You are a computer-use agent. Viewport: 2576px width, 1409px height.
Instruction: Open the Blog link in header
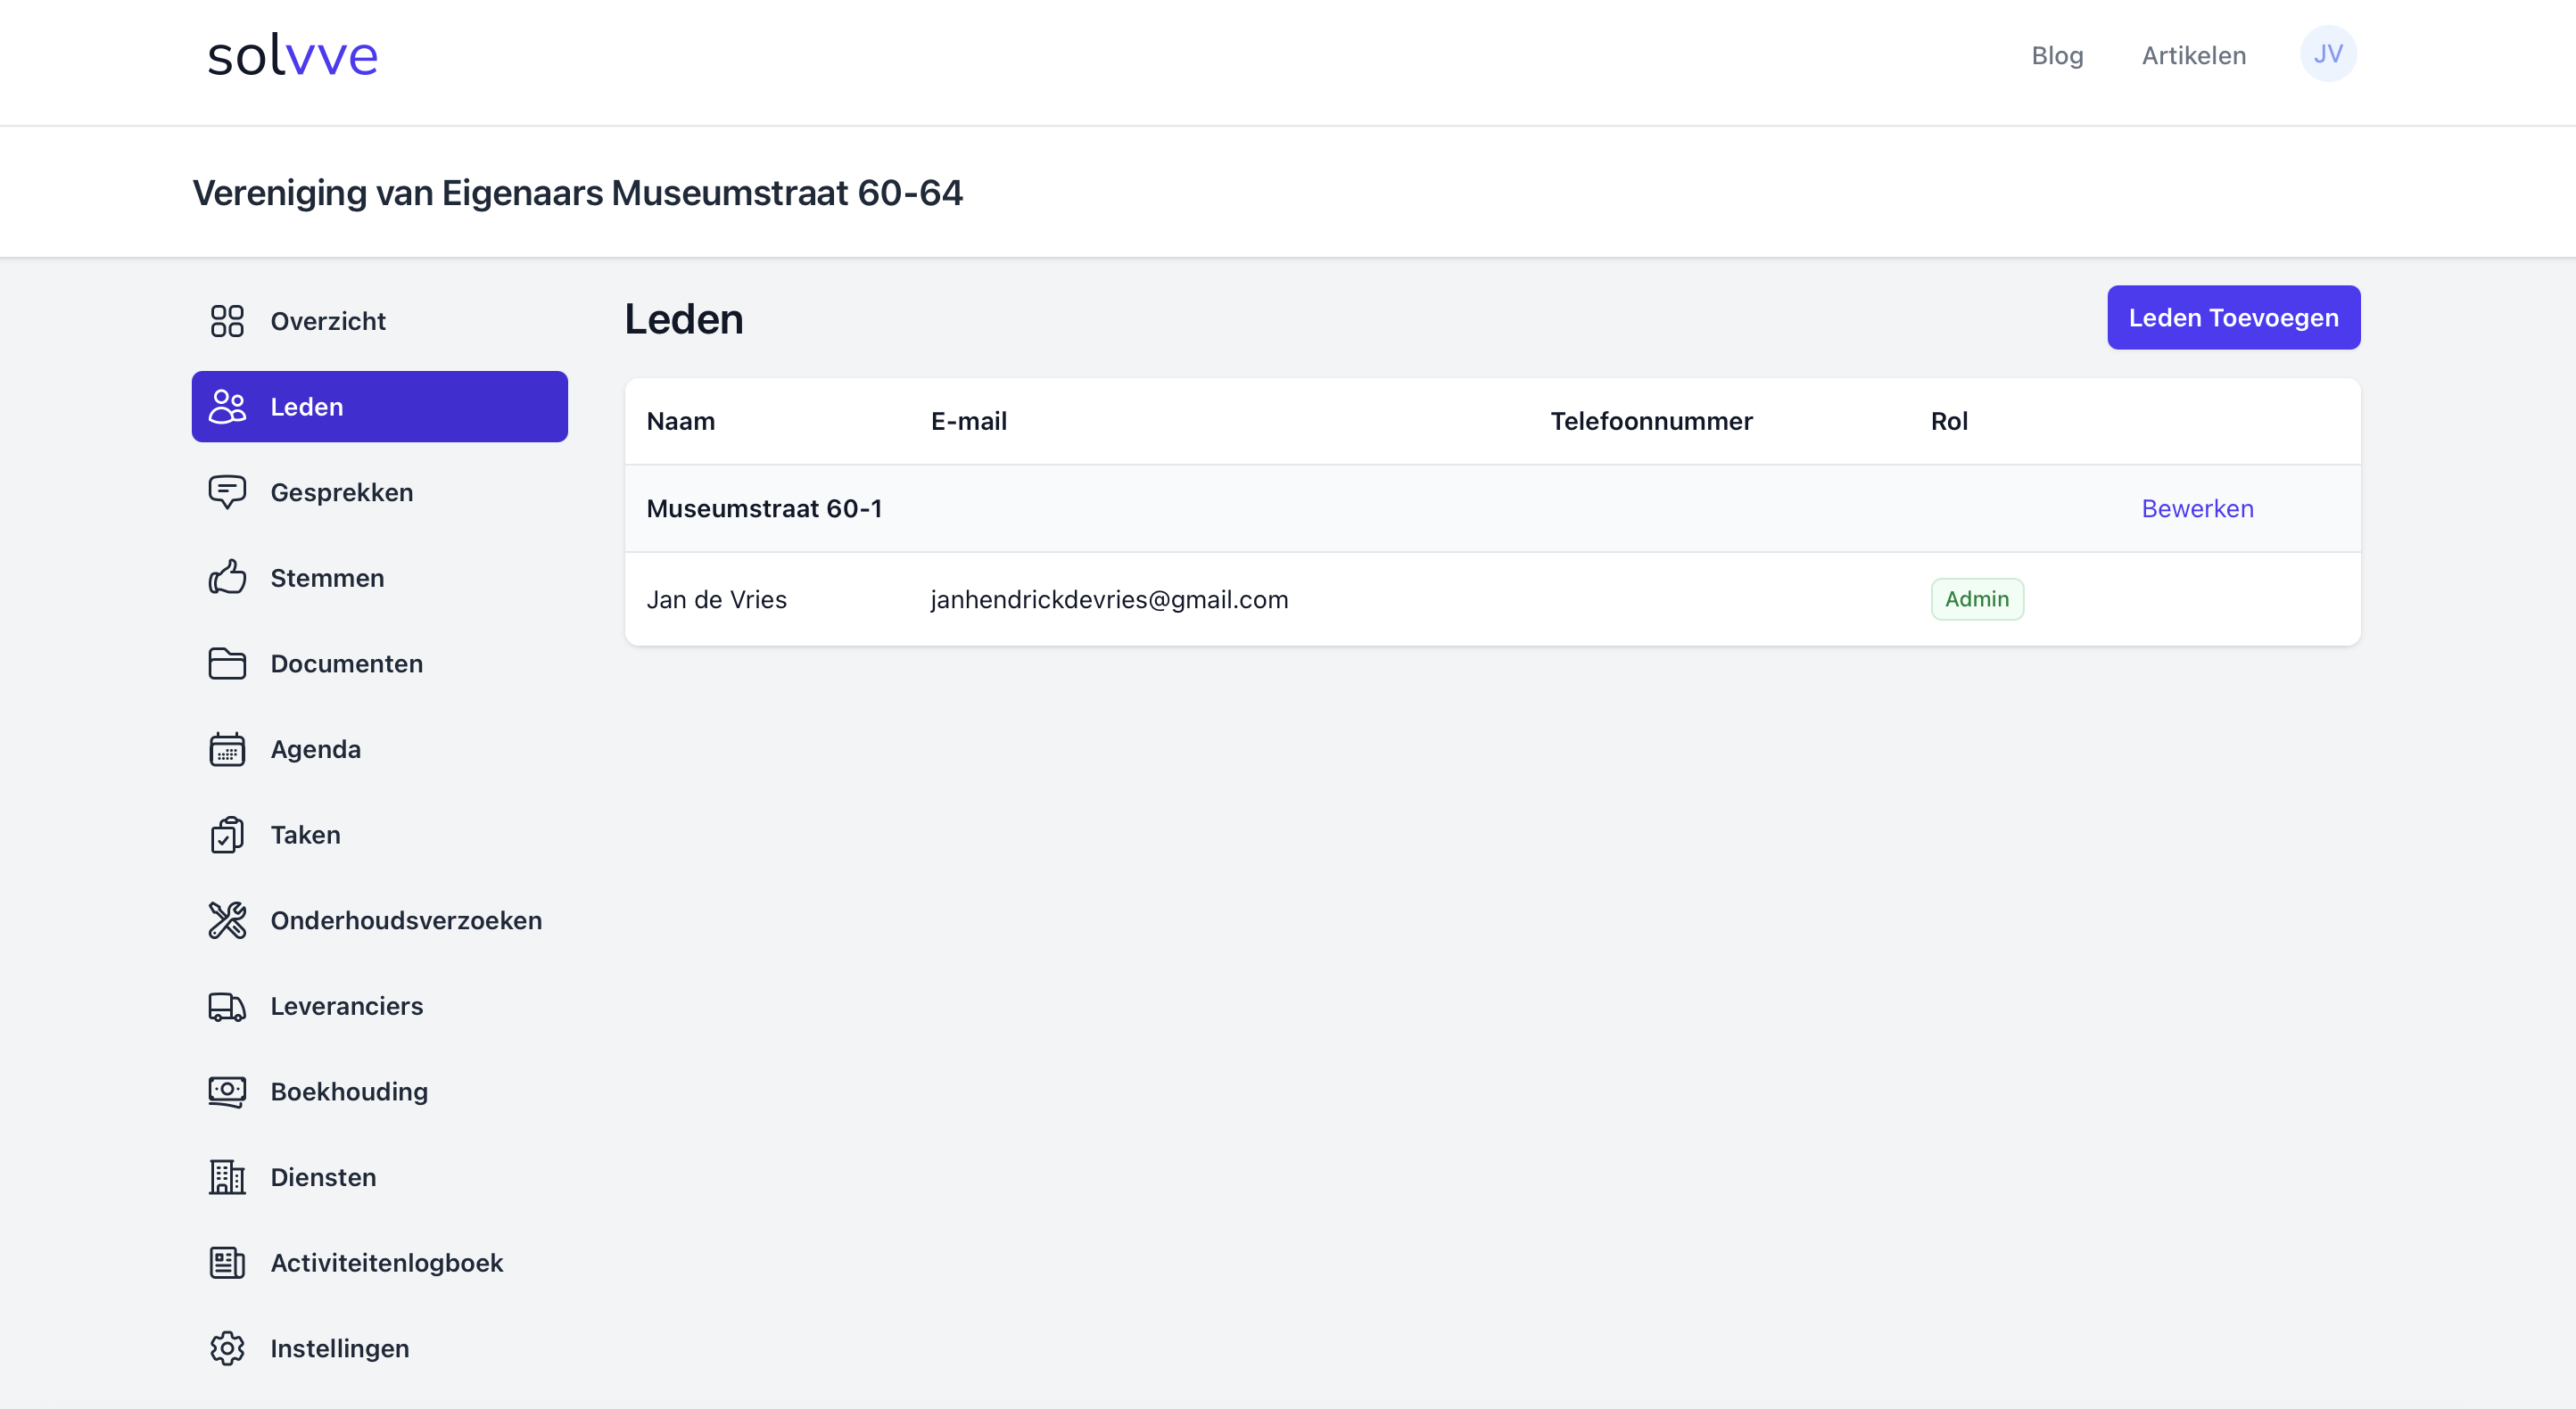pos(2057,55)
